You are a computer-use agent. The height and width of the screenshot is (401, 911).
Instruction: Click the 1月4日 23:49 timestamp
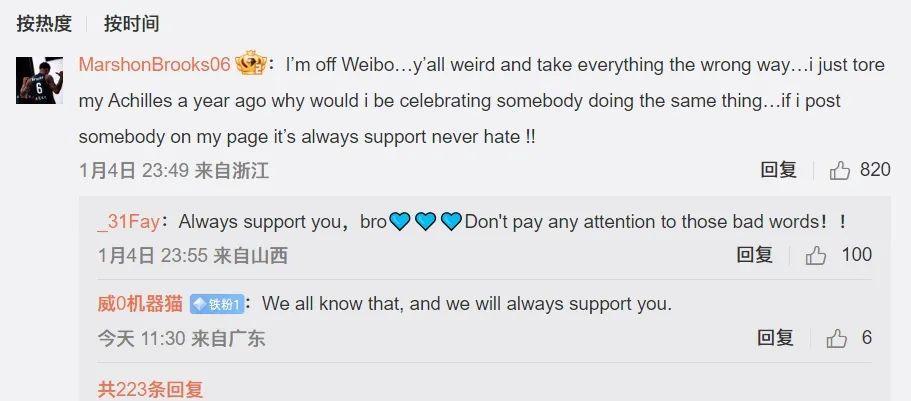pyautogui.click(x=134, y=170)
